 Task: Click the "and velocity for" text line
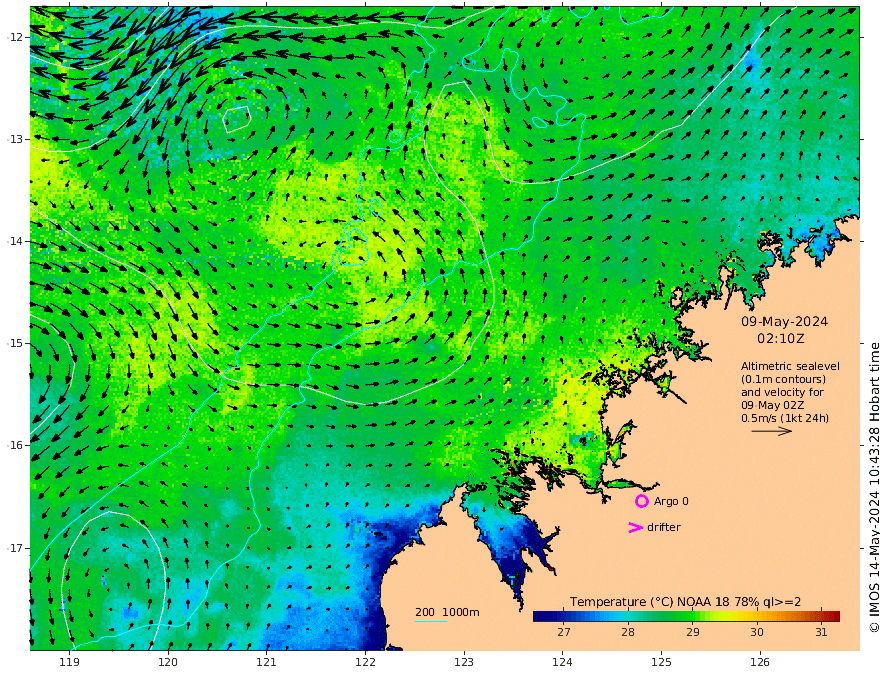click(782, 392)
